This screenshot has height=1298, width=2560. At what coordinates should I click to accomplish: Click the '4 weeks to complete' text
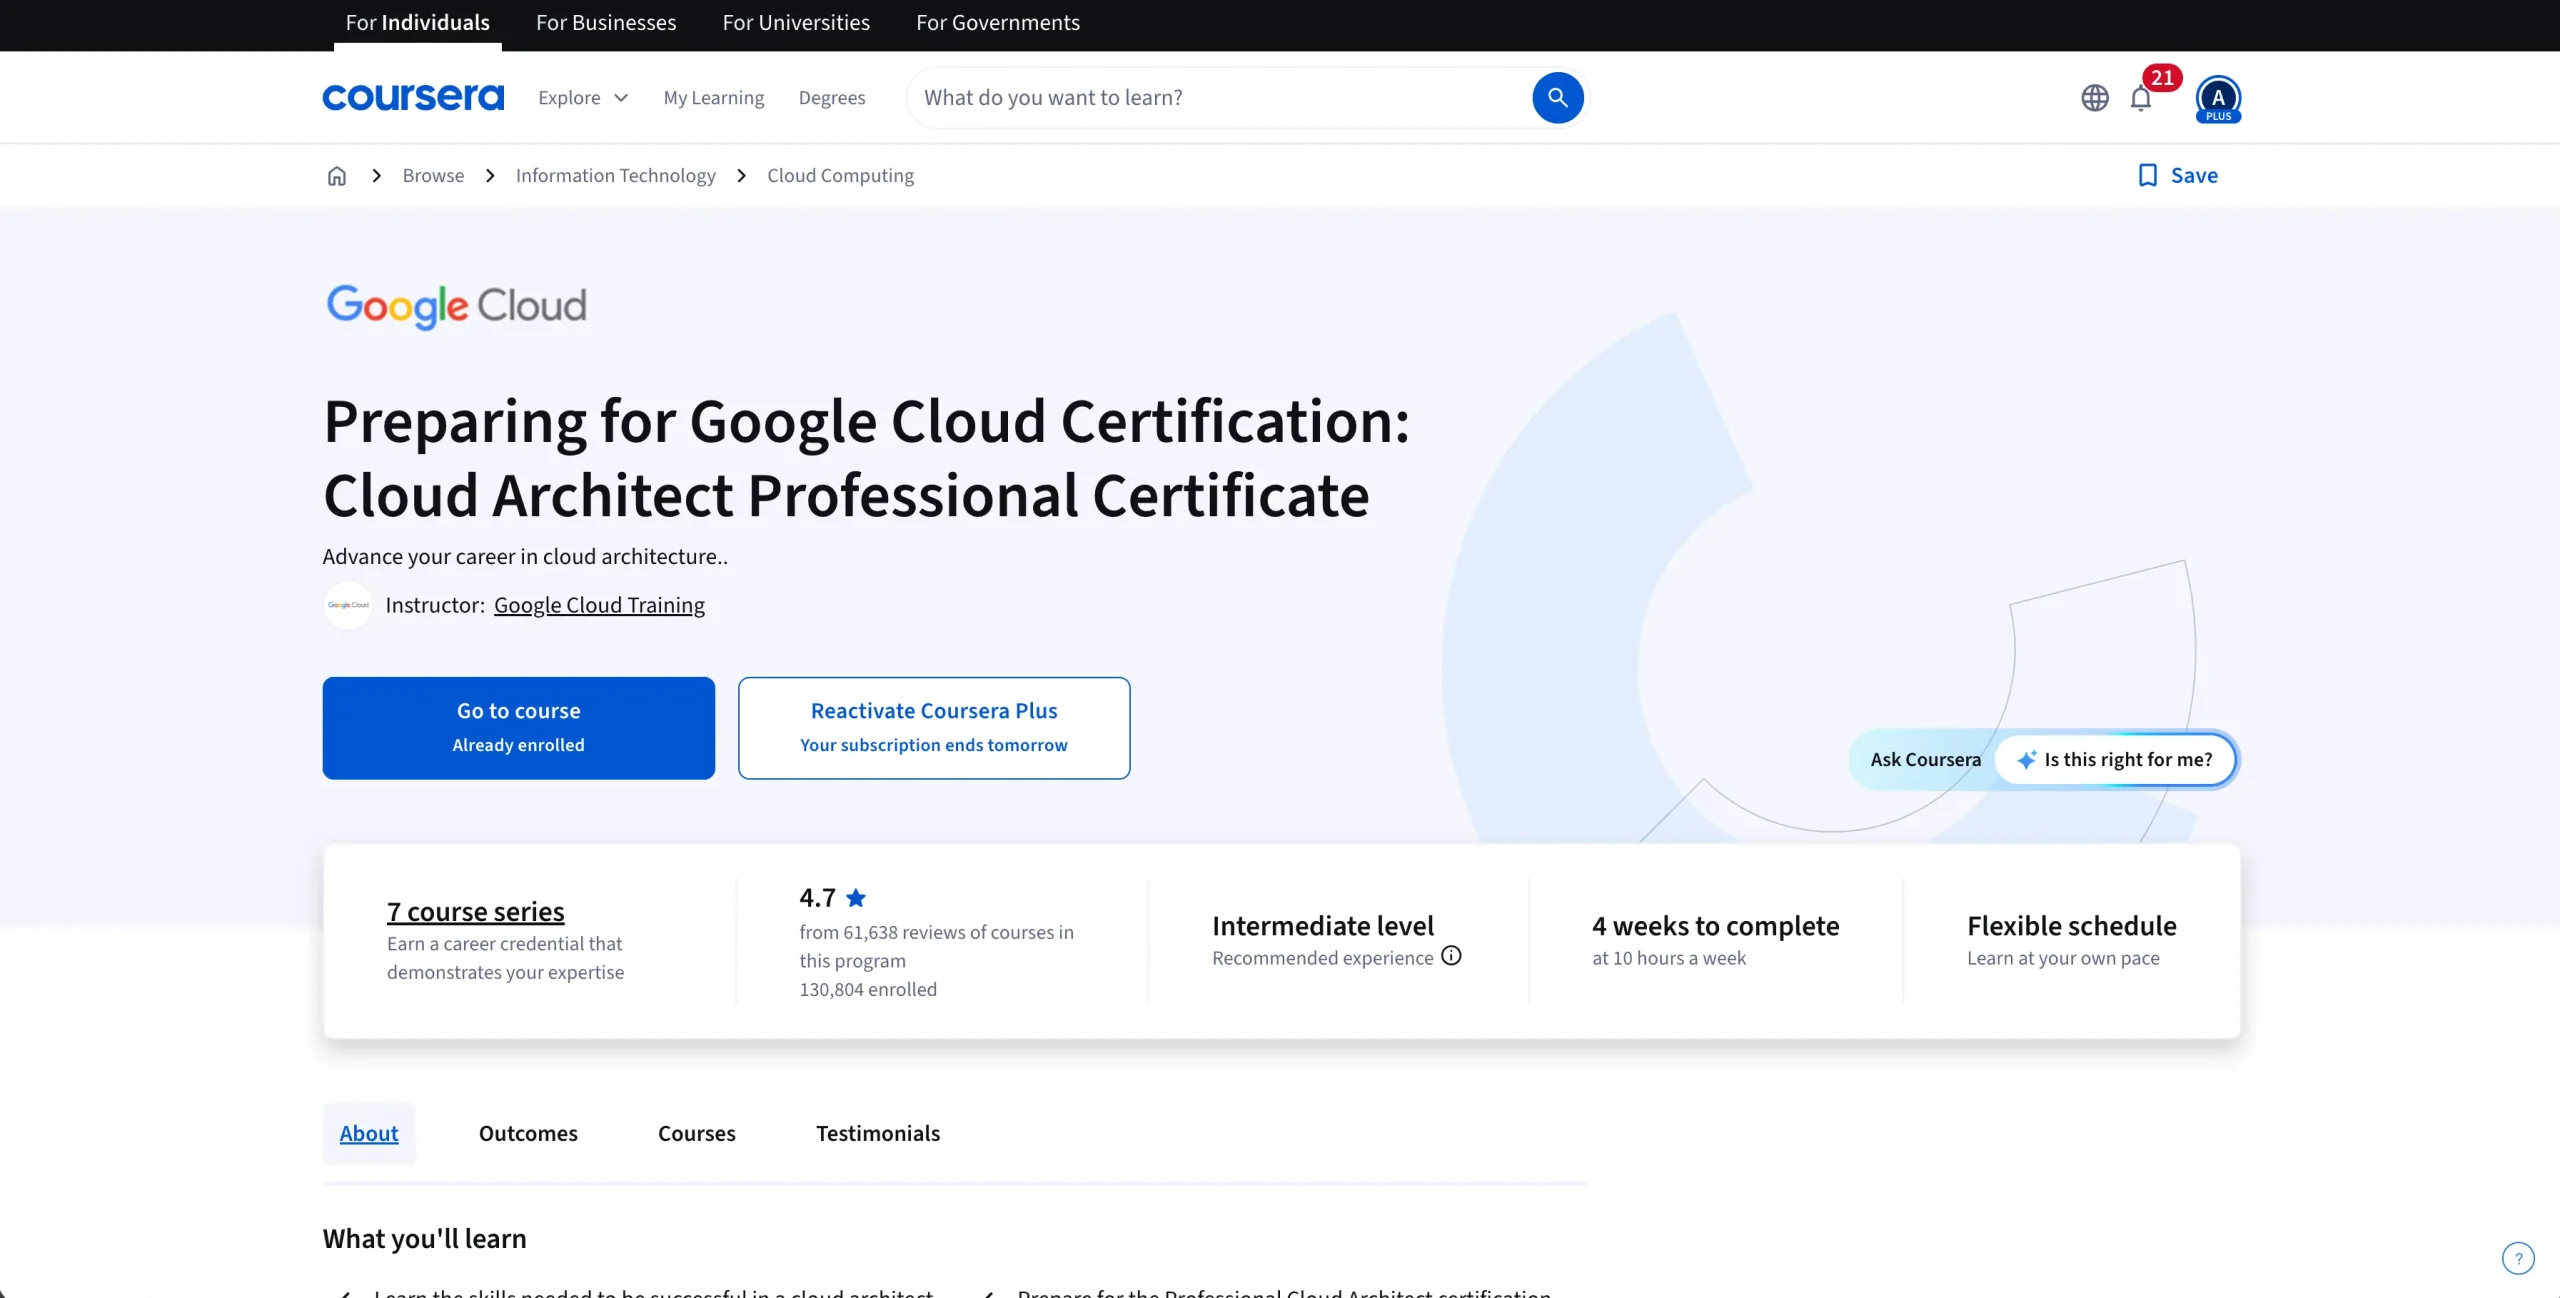tap(1716, 926)
